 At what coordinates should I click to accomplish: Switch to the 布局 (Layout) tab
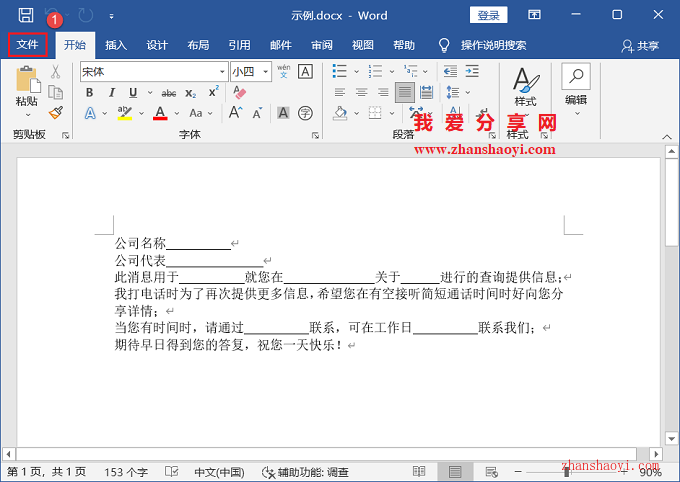tap(198, 45)
